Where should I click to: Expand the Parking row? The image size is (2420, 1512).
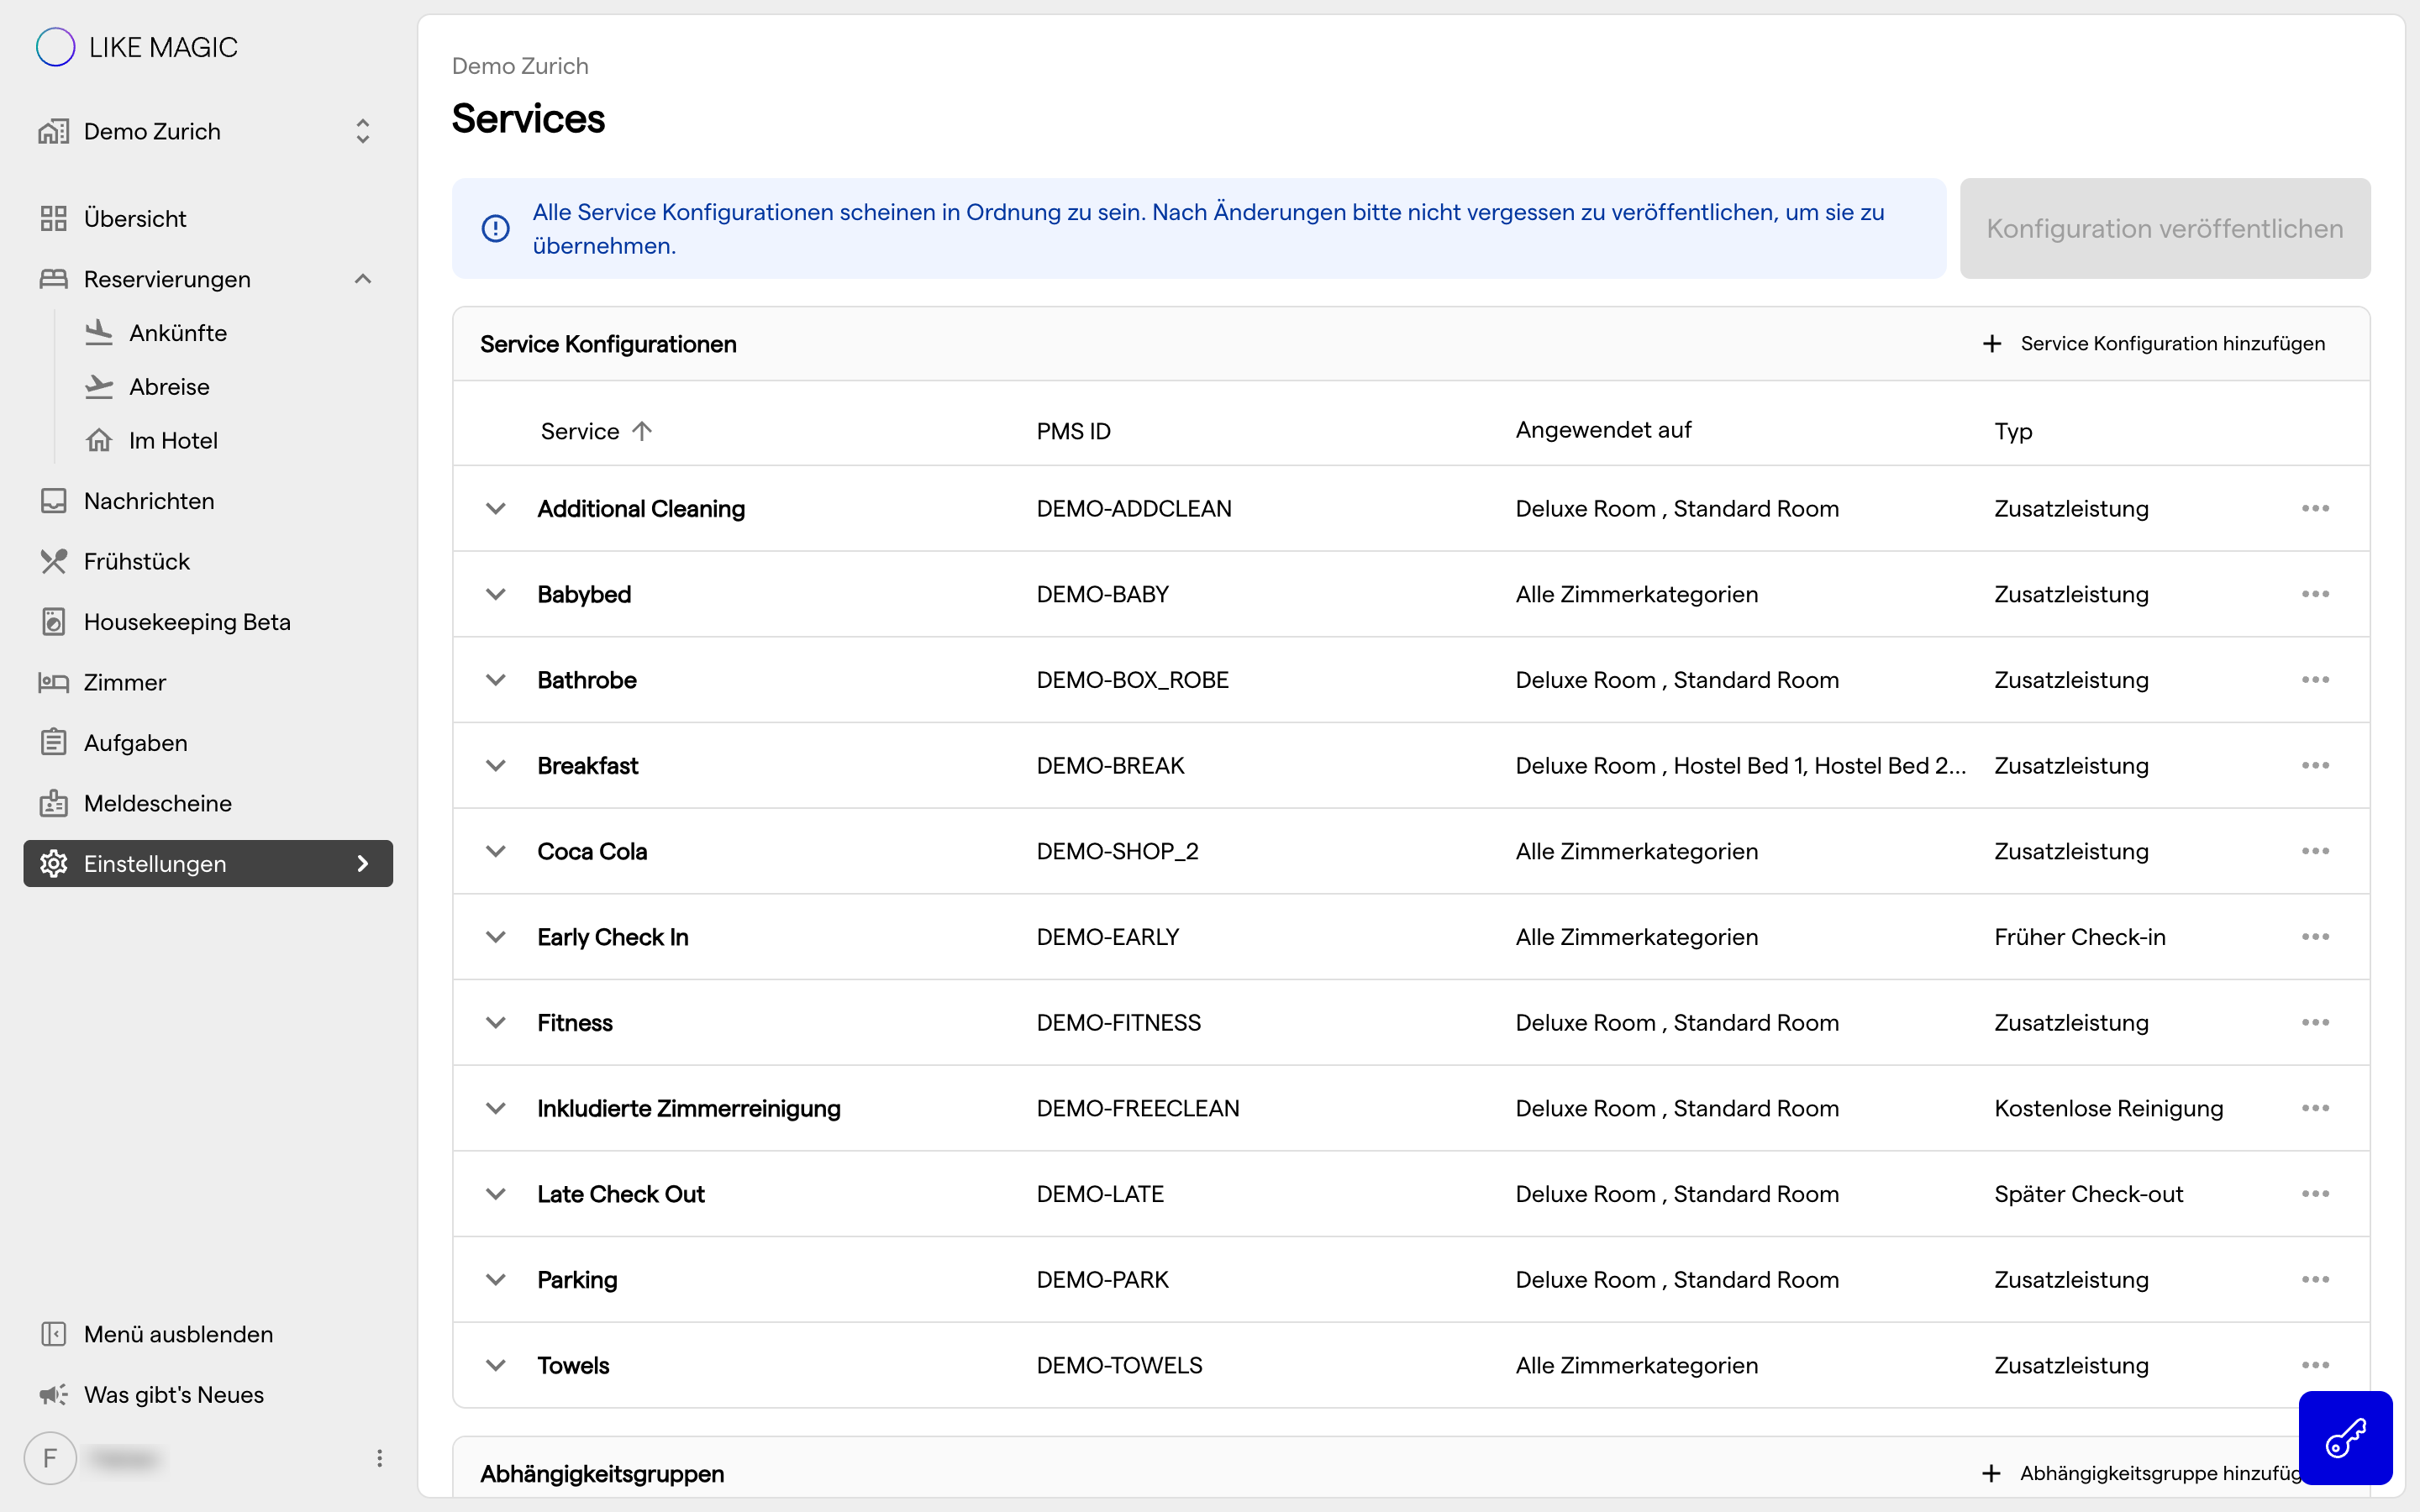(495, 1279)
